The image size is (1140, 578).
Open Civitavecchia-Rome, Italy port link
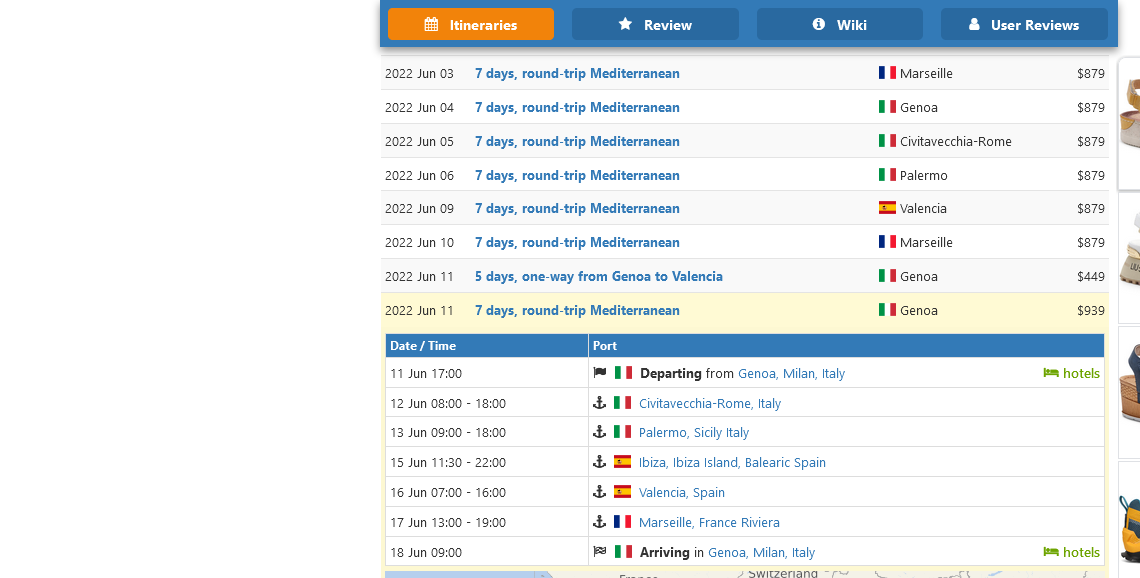709,404
